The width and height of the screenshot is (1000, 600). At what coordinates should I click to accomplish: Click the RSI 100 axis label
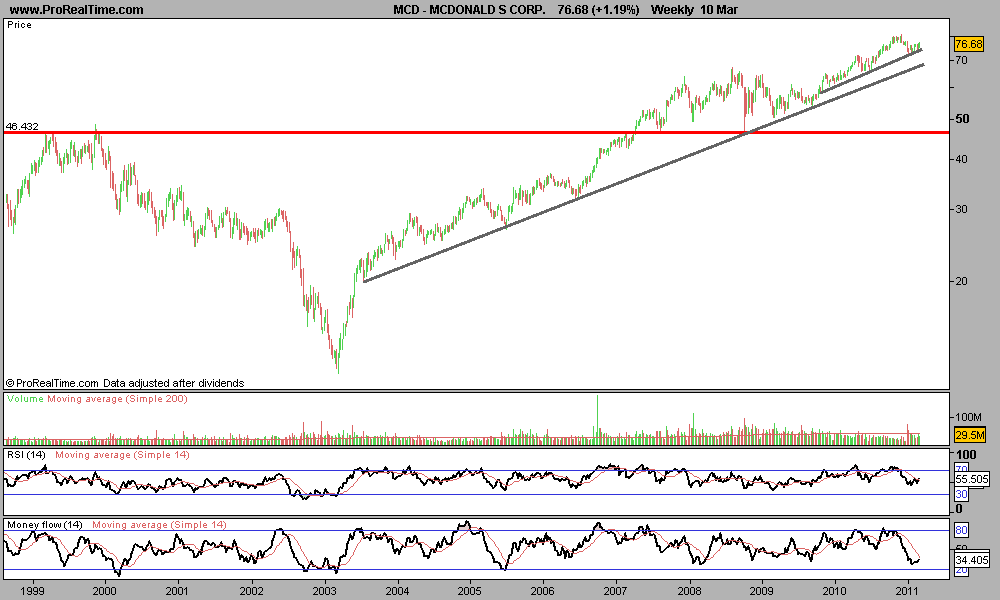click(x=967, y=455)
